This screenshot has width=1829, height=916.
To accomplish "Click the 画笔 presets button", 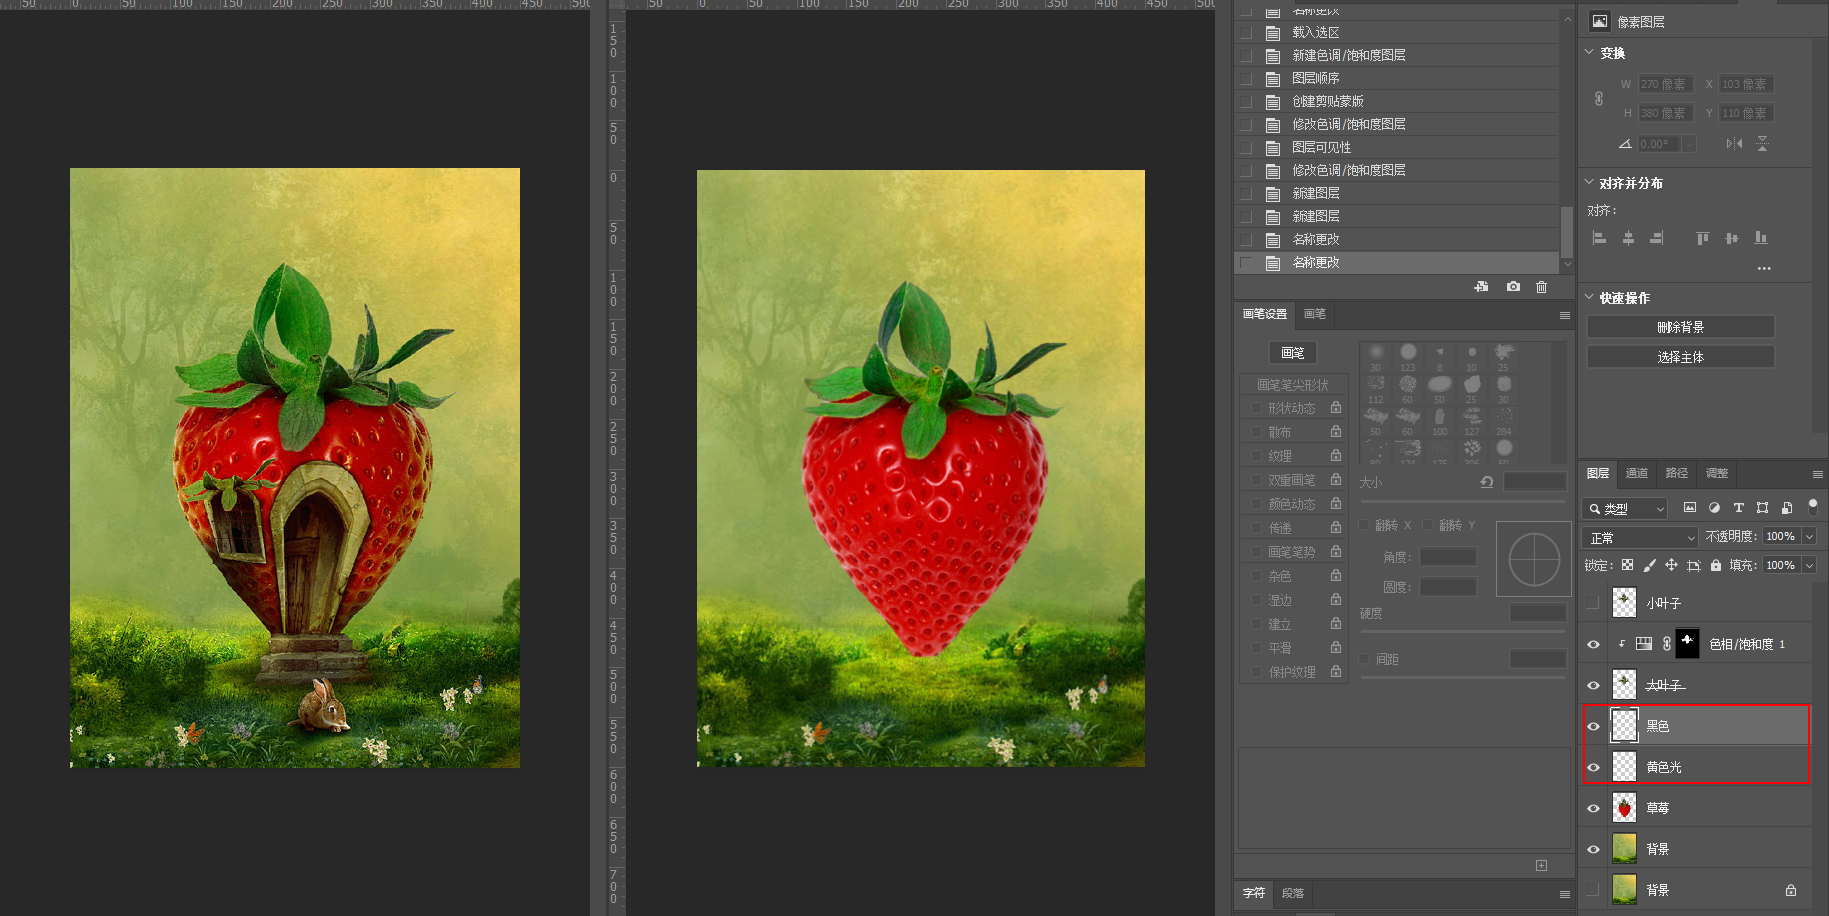I will pos(1293,353).
